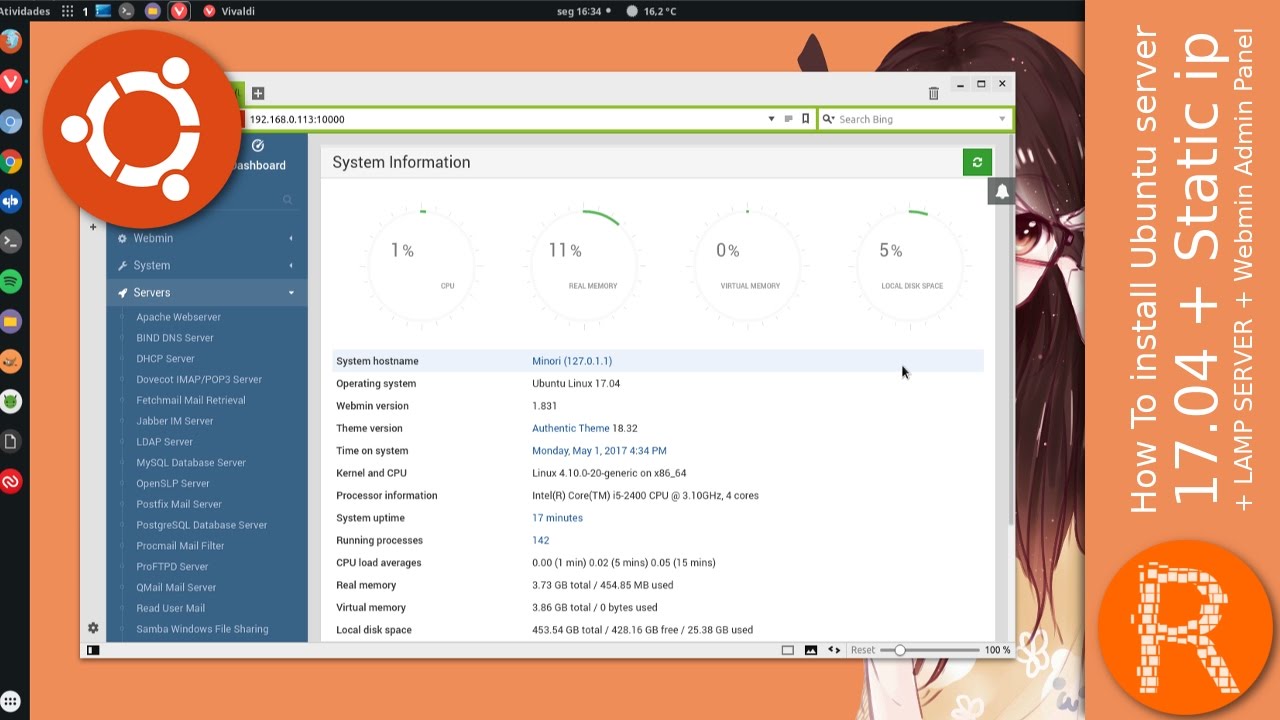The width and height of the screenshot is (1280, 720).
Task: Click the Search Bing field
Action: [x=915, y=119]
